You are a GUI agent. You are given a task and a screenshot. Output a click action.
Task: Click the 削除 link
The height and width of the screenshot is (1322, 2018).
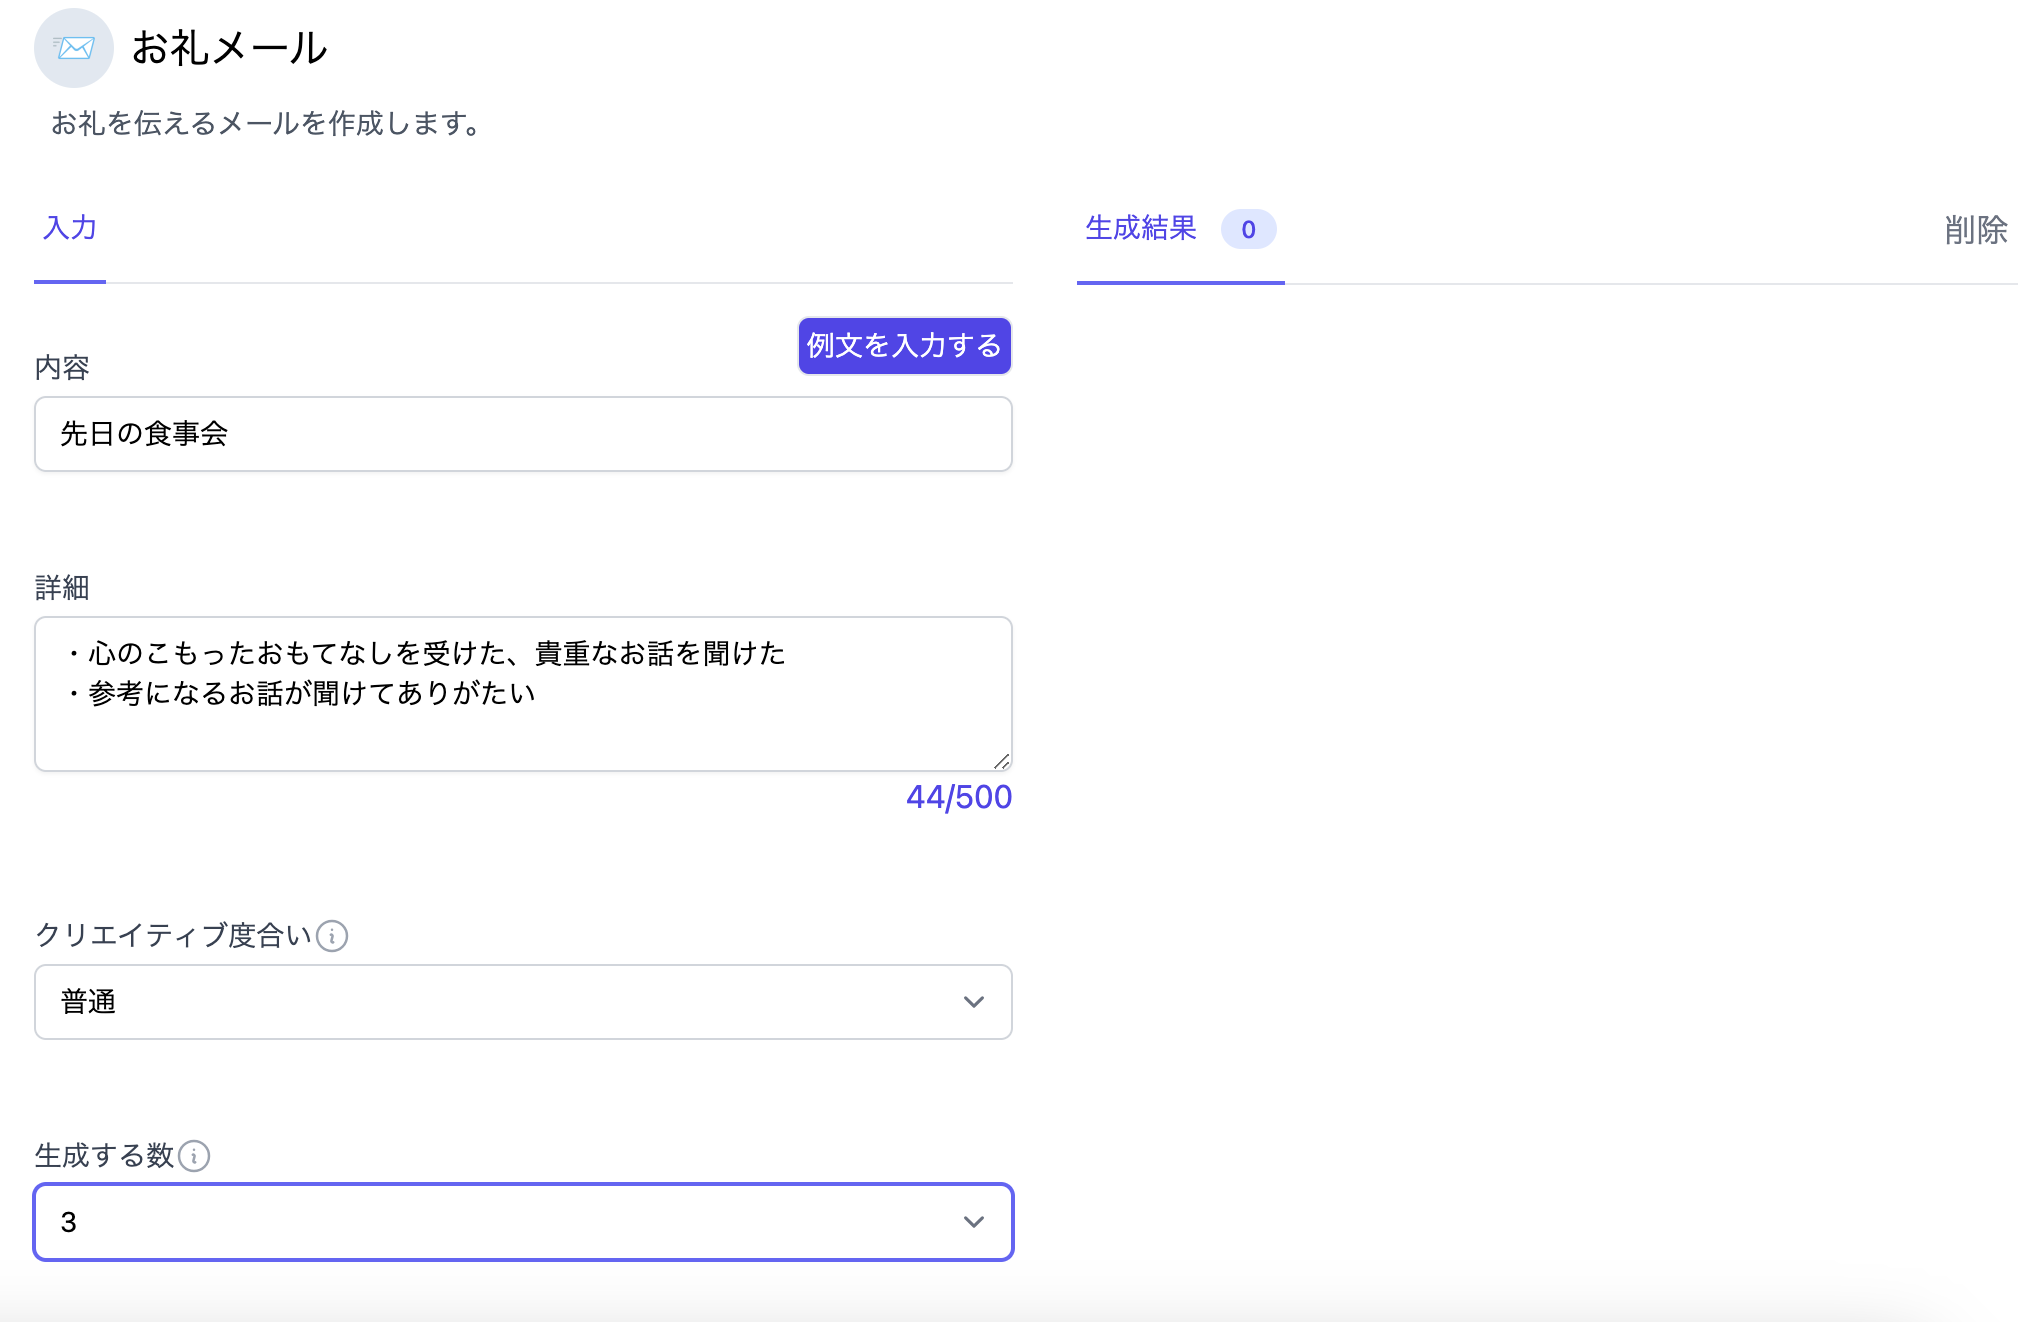tap(1976, 230)
